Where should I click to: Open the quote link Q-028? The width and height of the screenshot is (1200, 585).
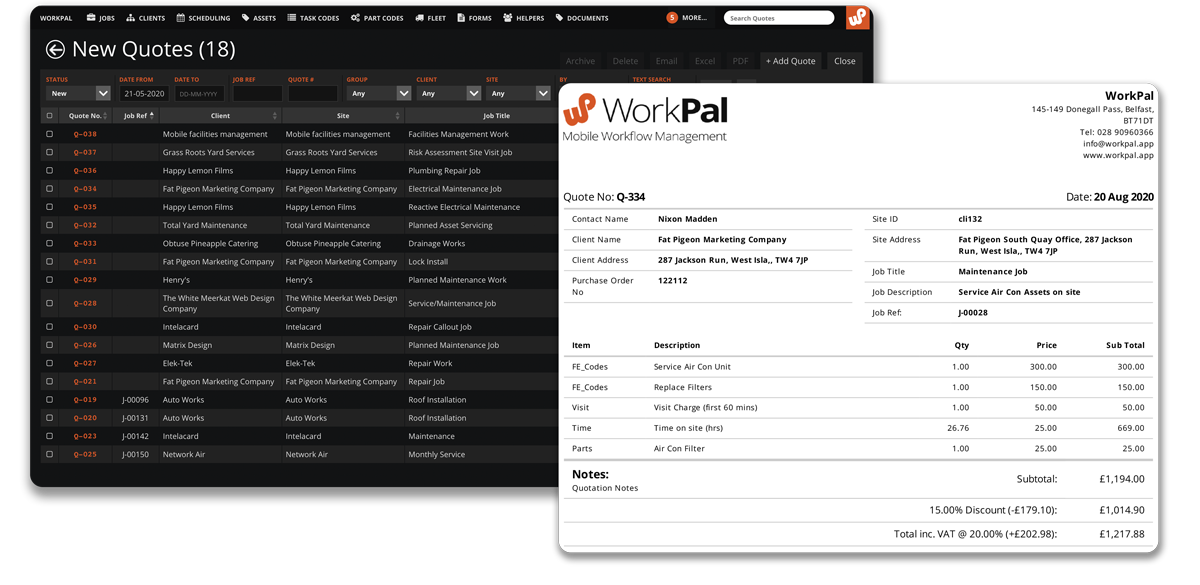(x=85, y=303)
